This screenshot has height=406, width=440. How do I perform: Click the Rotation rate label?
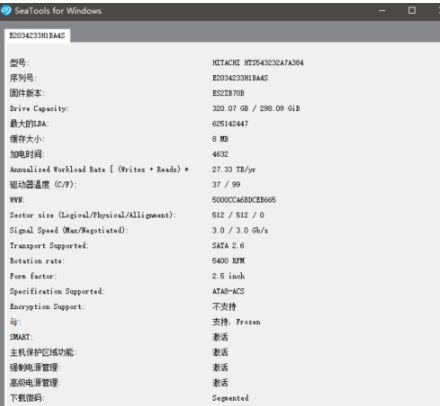37,261
